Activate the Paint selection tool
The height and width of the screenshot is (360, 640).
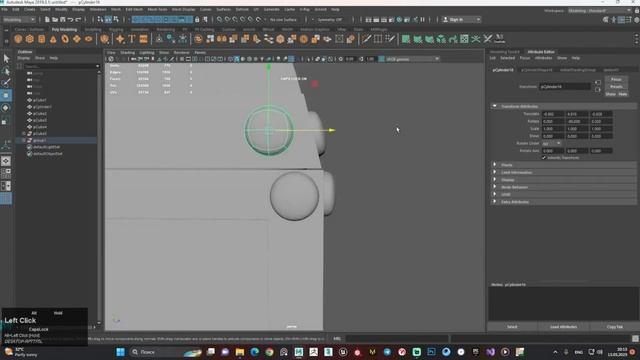point(6,83)
